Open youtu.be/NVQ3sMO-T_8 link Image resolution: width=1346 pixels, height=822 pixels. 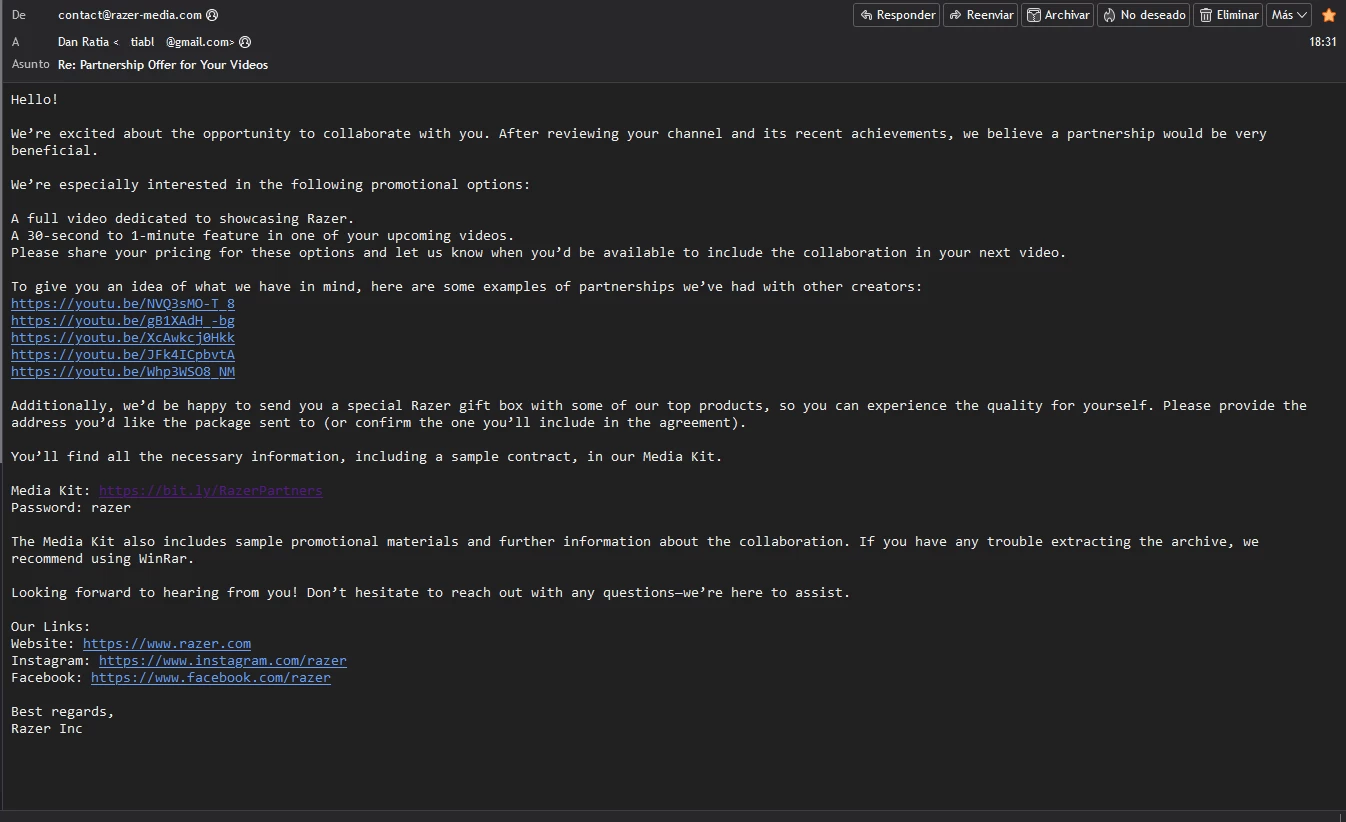point(123,304)
